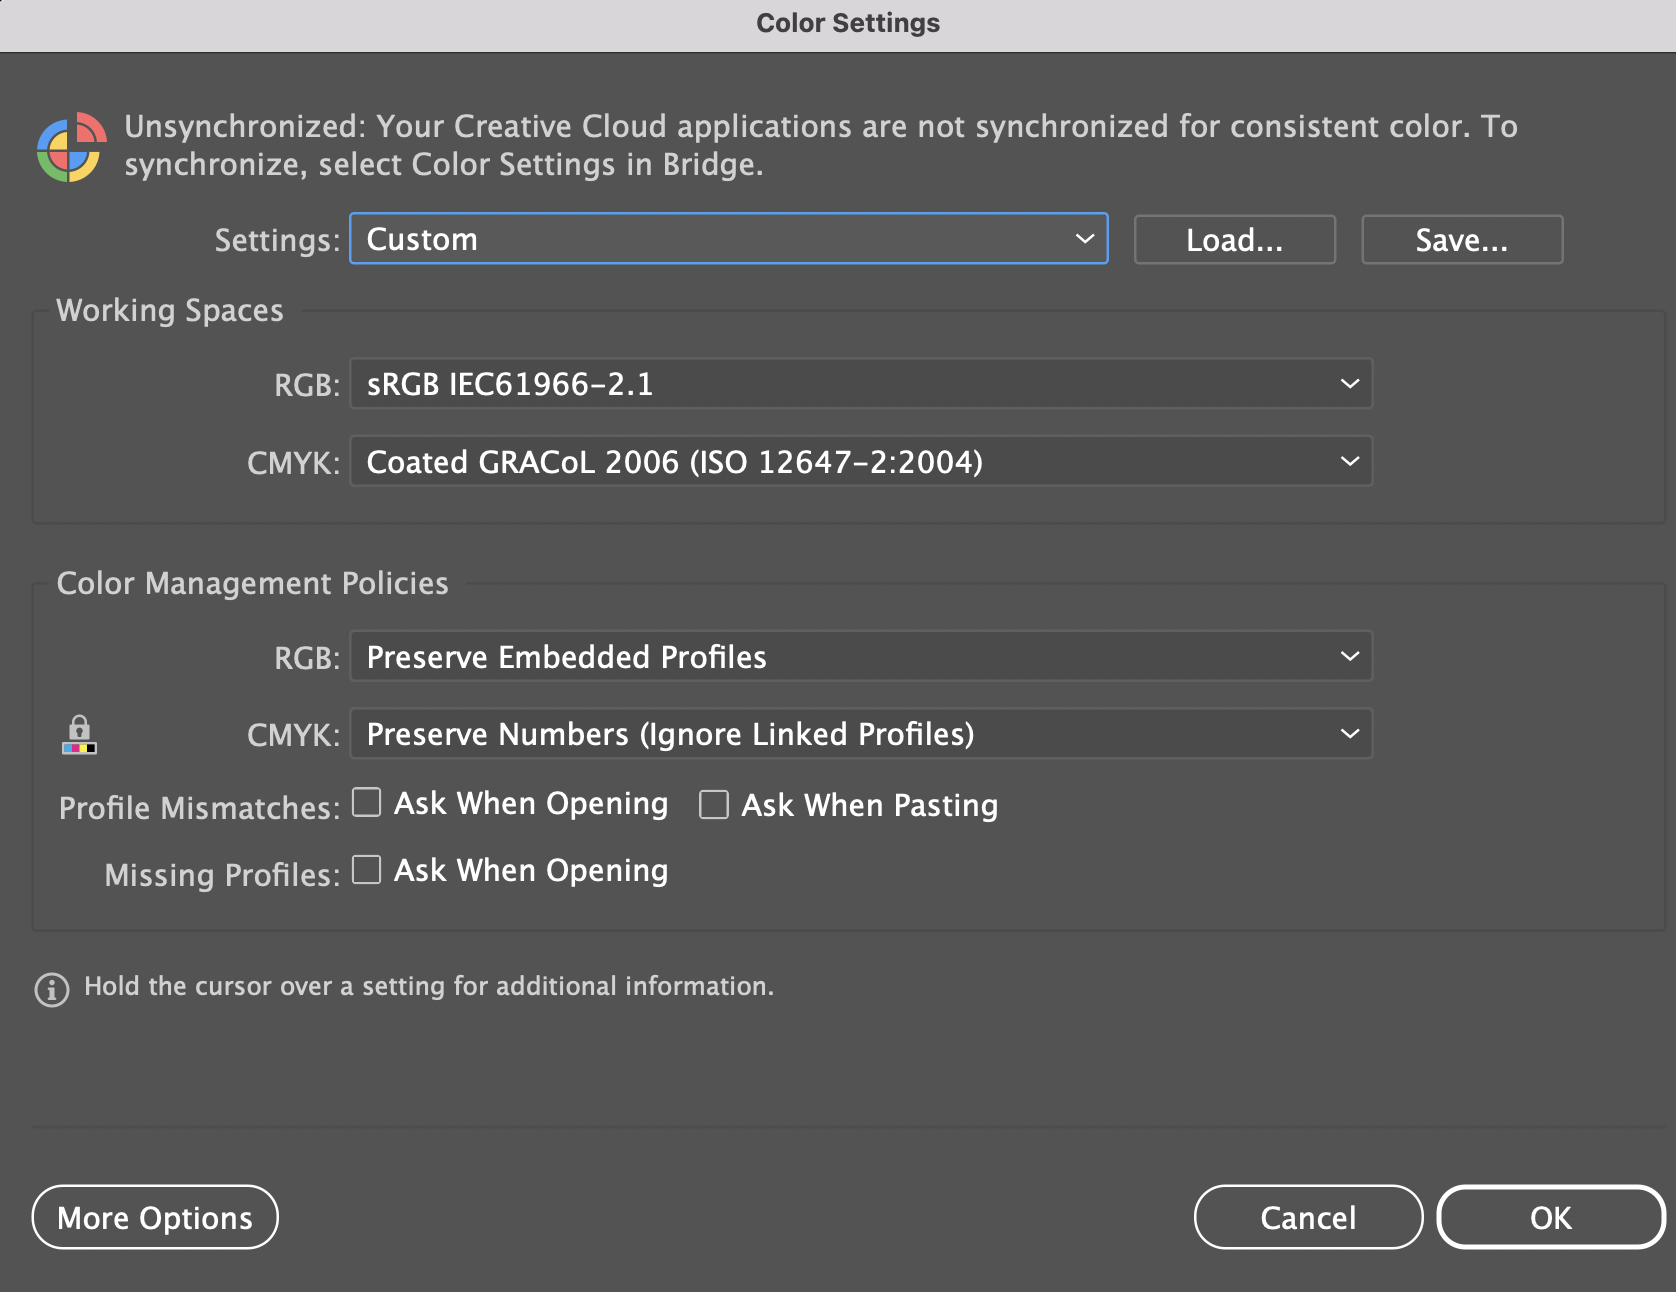Confirm settings with OK
Screen dimensions: 1676x1292
tap(1550, 1217)
